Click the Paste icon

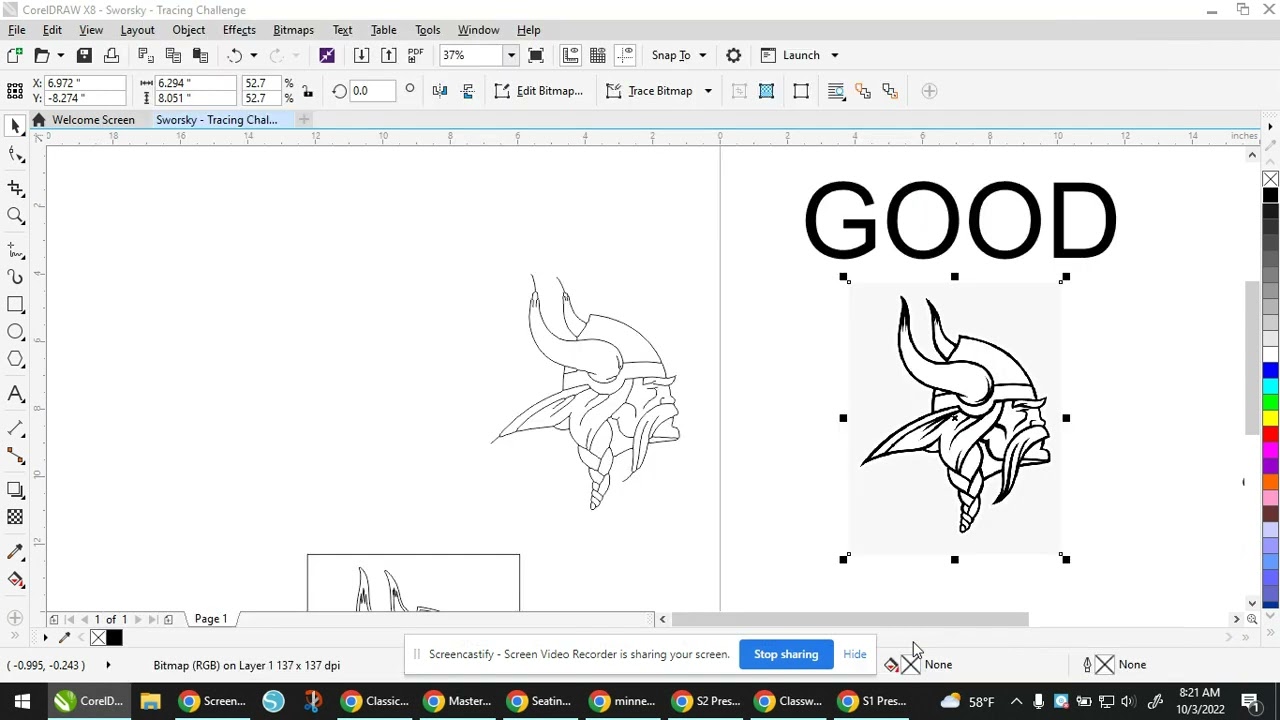pyautogui.click(x=200, y=55)
